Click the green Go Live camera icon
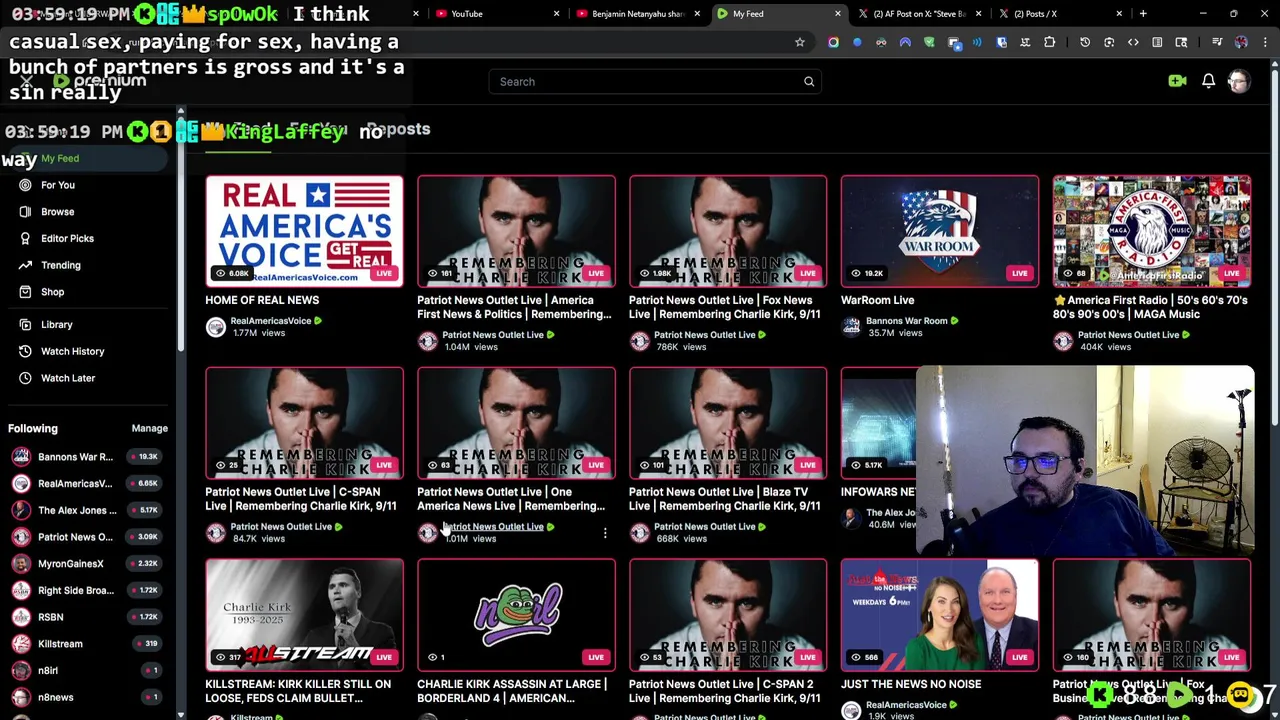This screenshot has height=720, width=1280. click(1177, 81)
